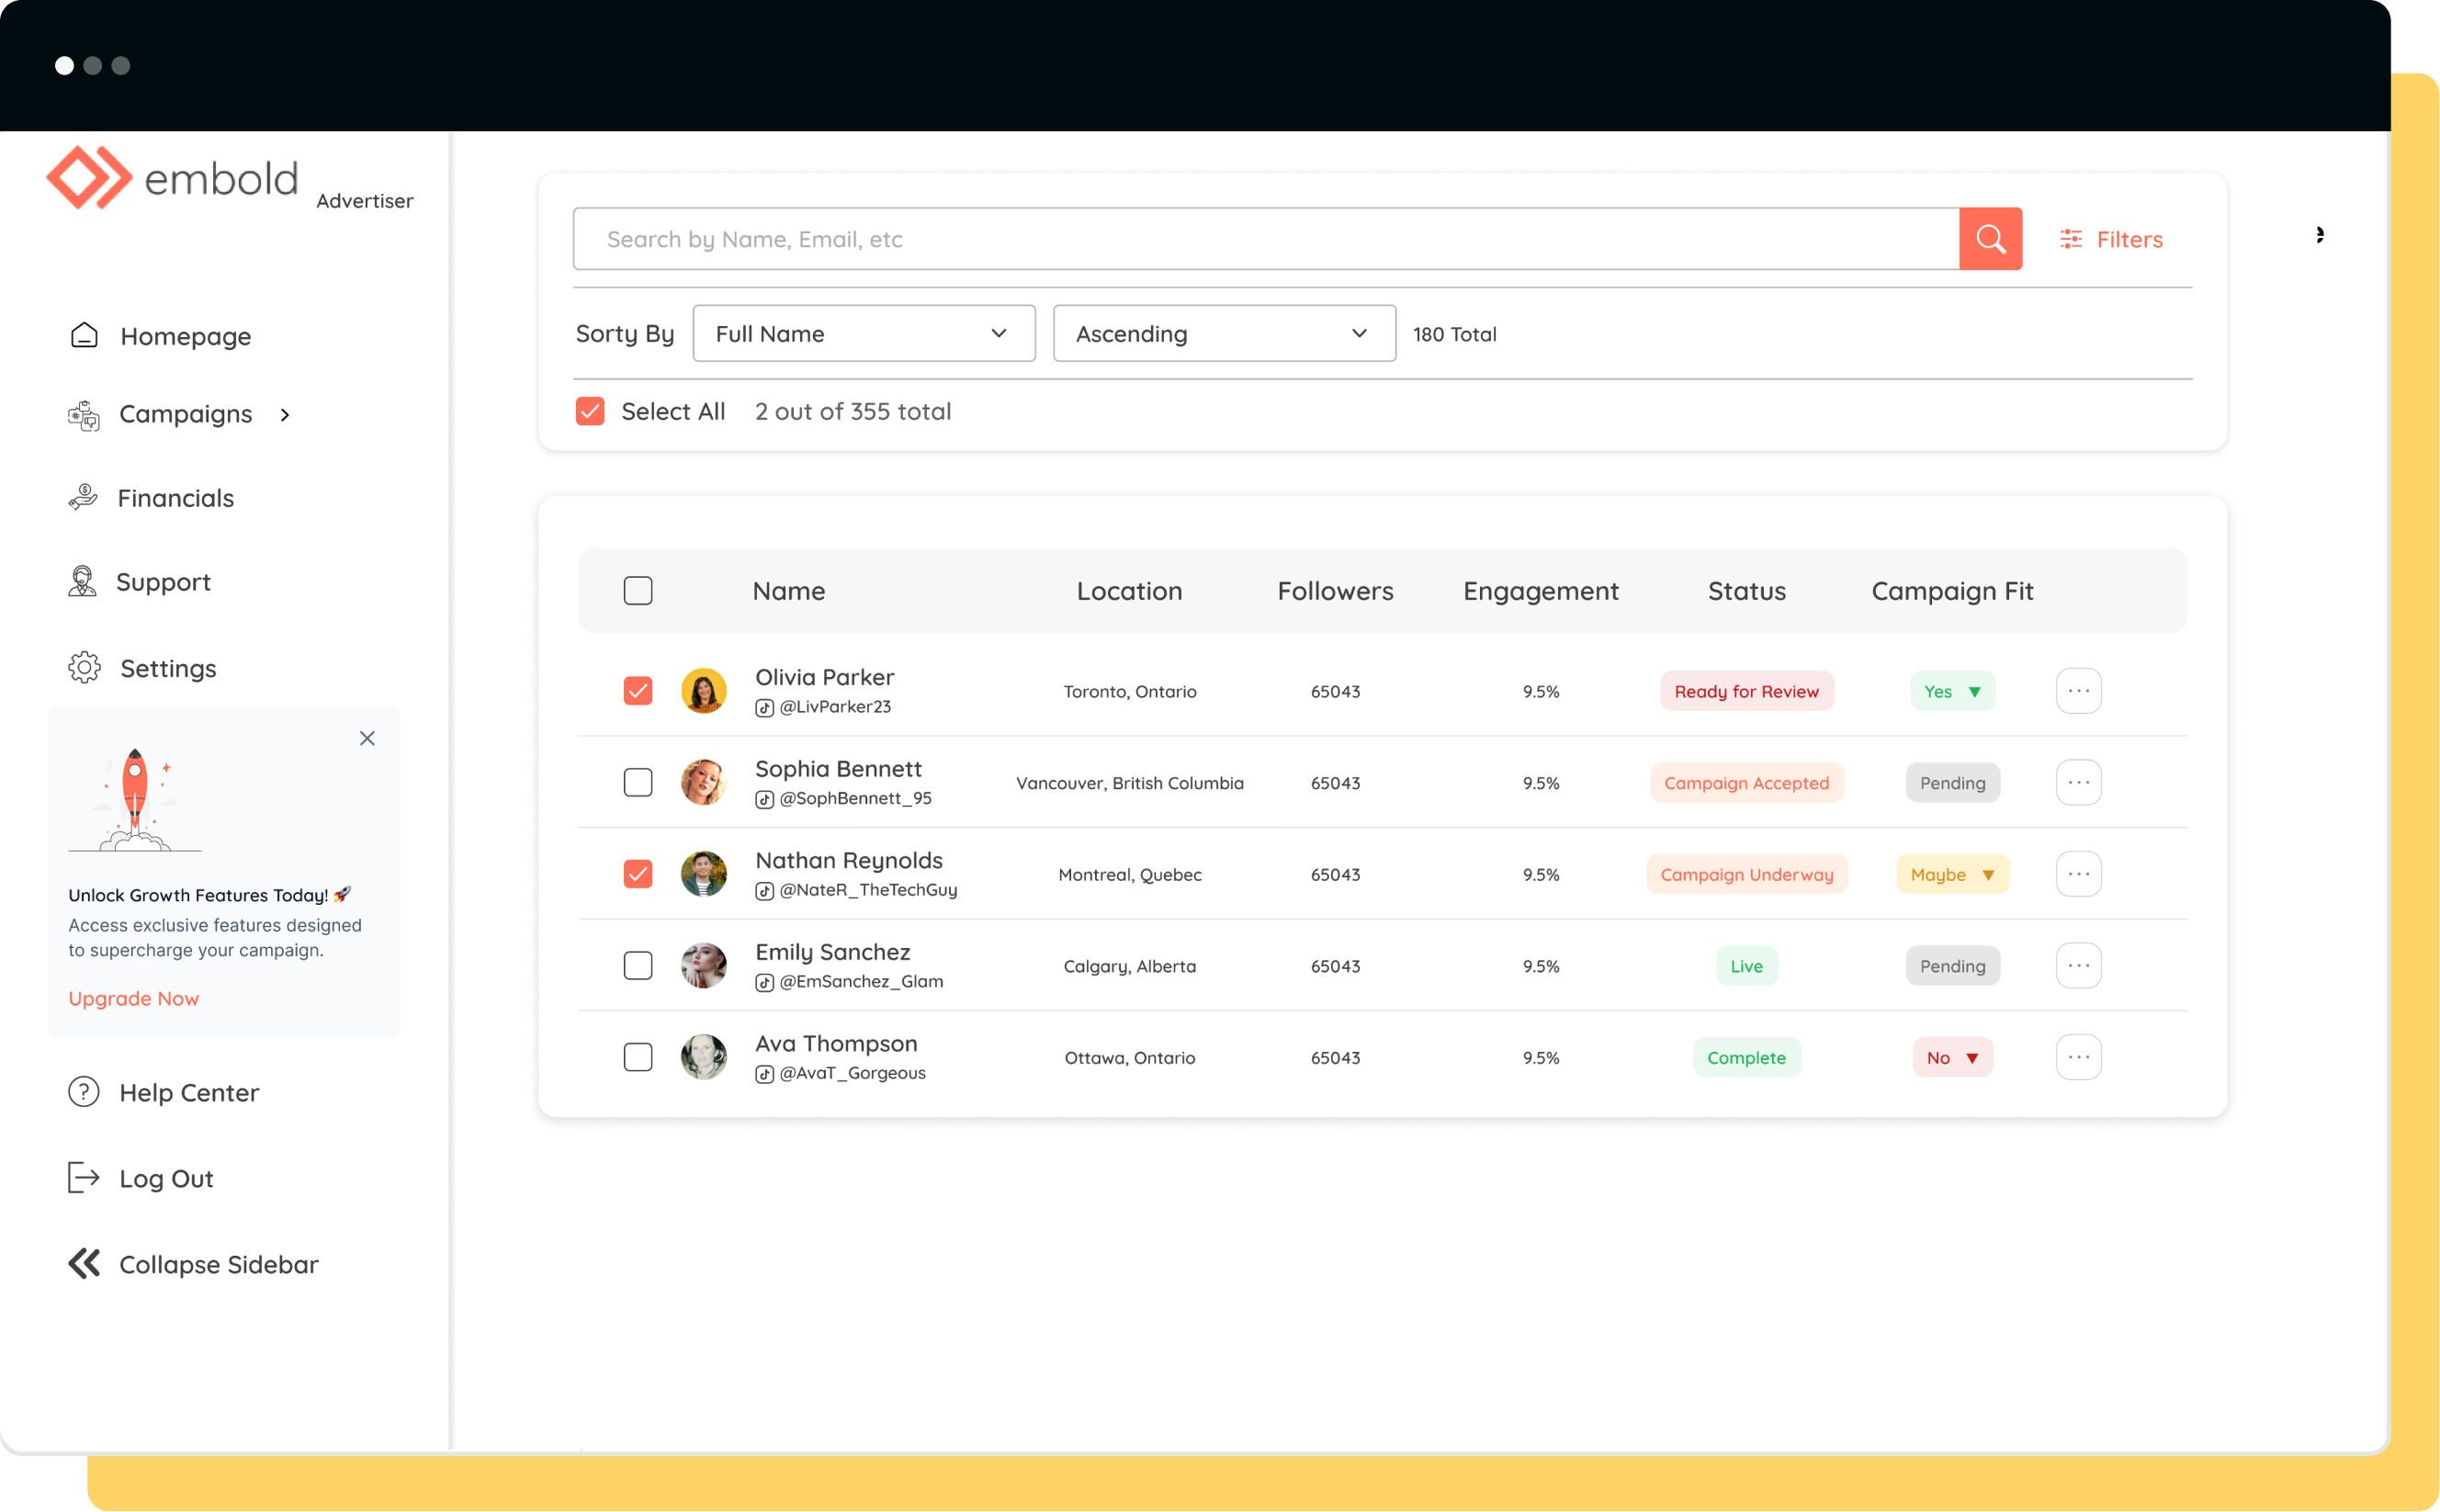Click the orange search magnifier button
2440x1512 pixels.
click(1990, 239)
